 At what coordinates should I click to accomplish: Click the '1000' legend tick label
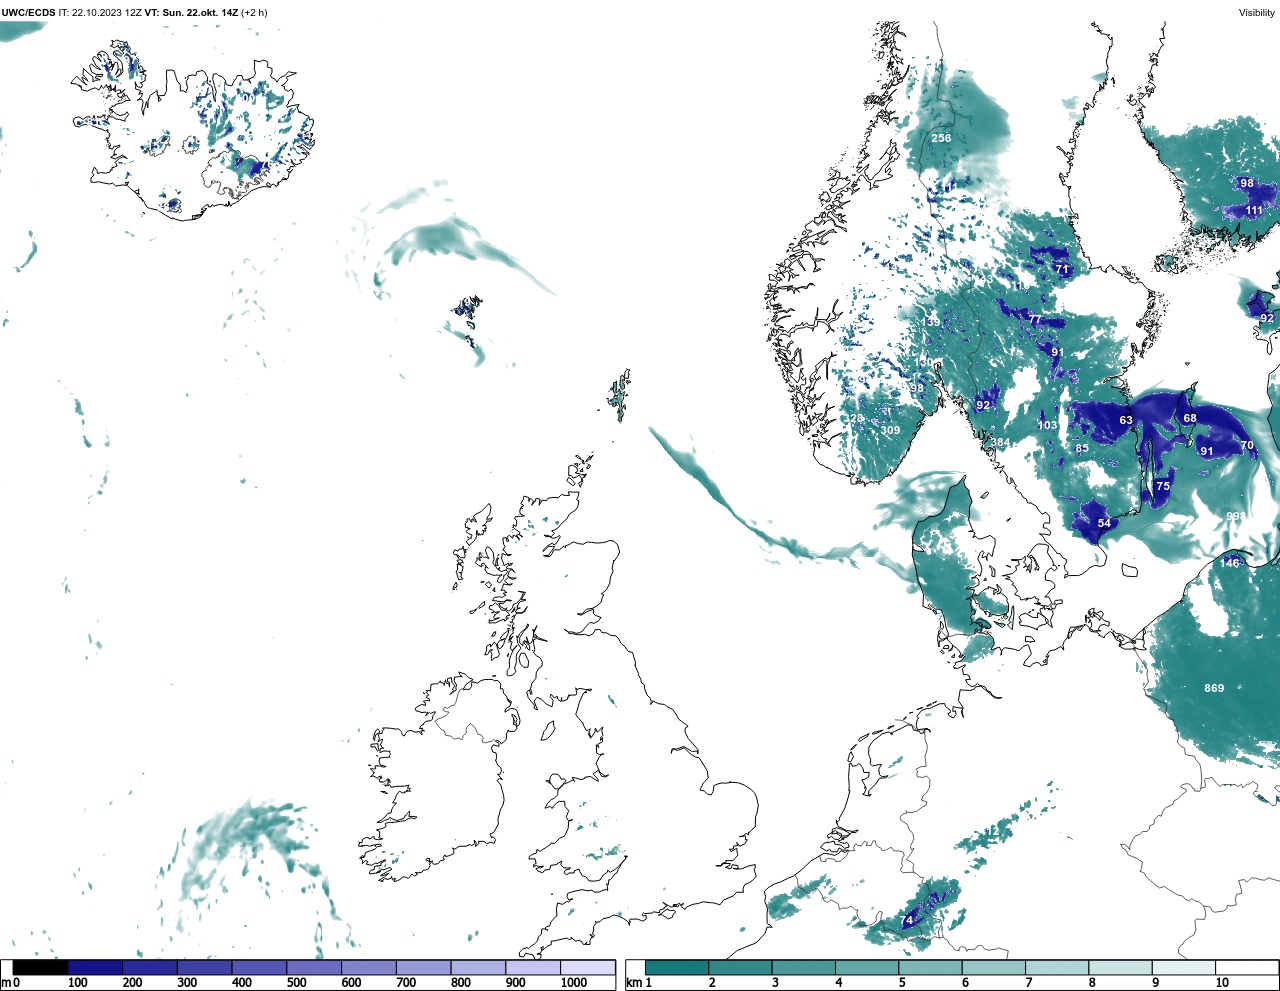point(573,983)
